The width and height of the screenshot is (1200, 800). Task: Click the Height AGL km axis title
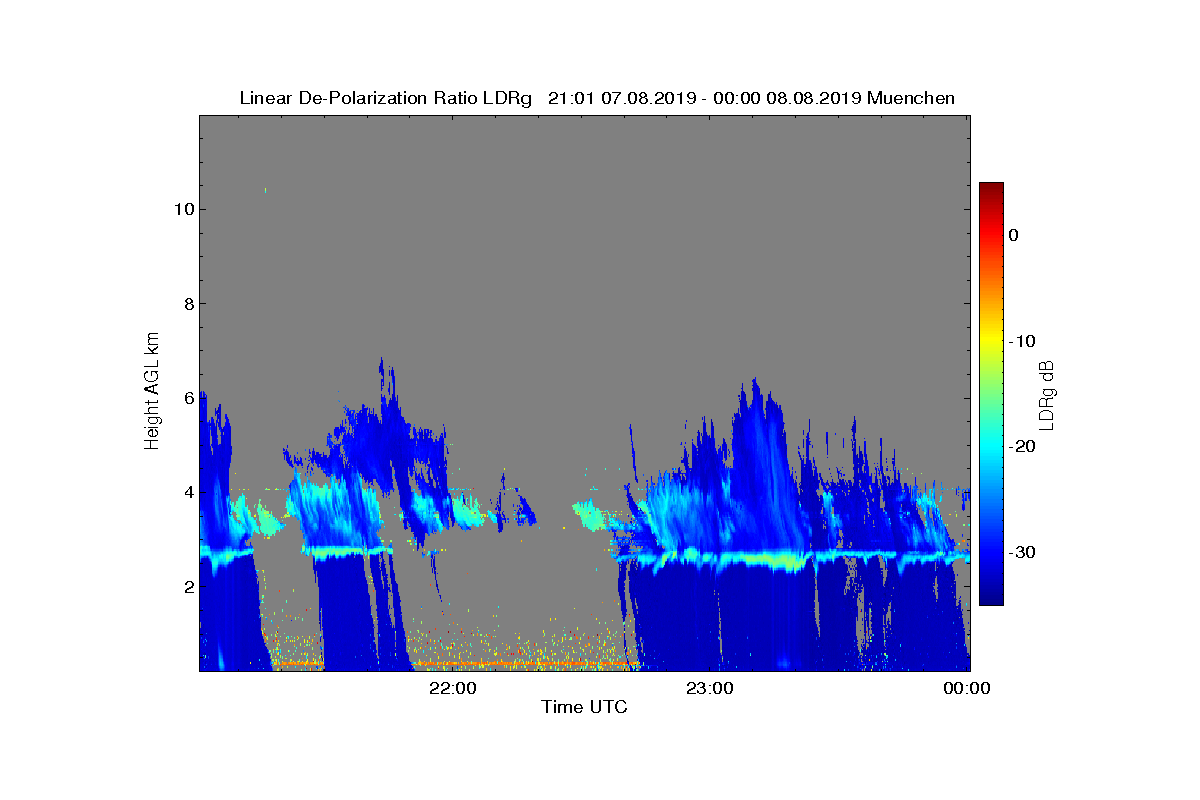coord(152,392)
